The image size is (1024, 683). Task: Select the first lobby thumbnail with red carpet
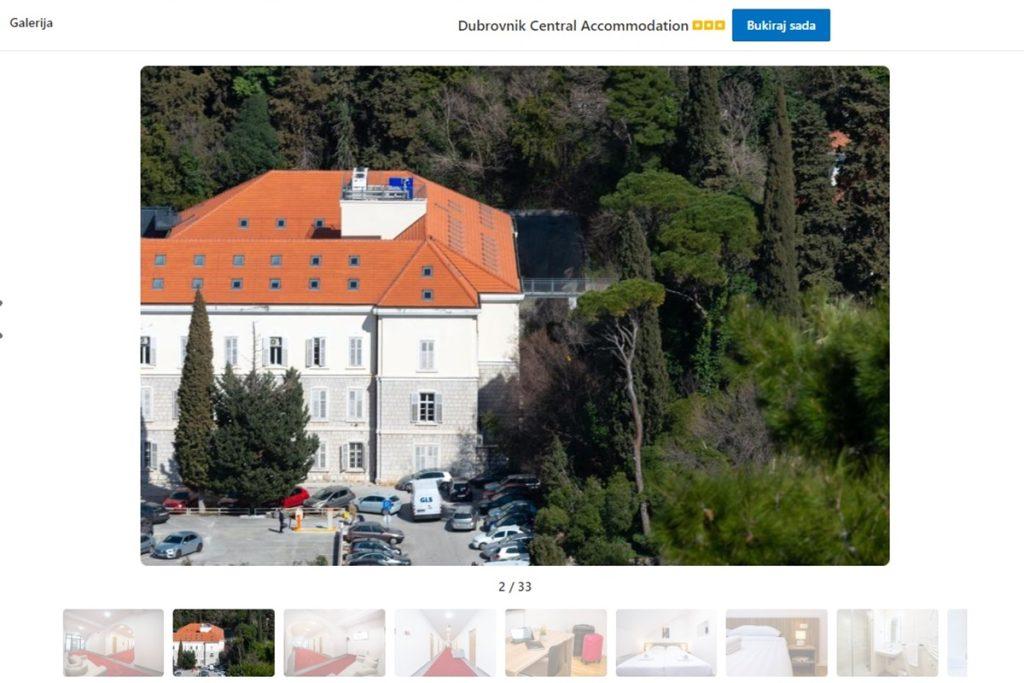(114, 643)
